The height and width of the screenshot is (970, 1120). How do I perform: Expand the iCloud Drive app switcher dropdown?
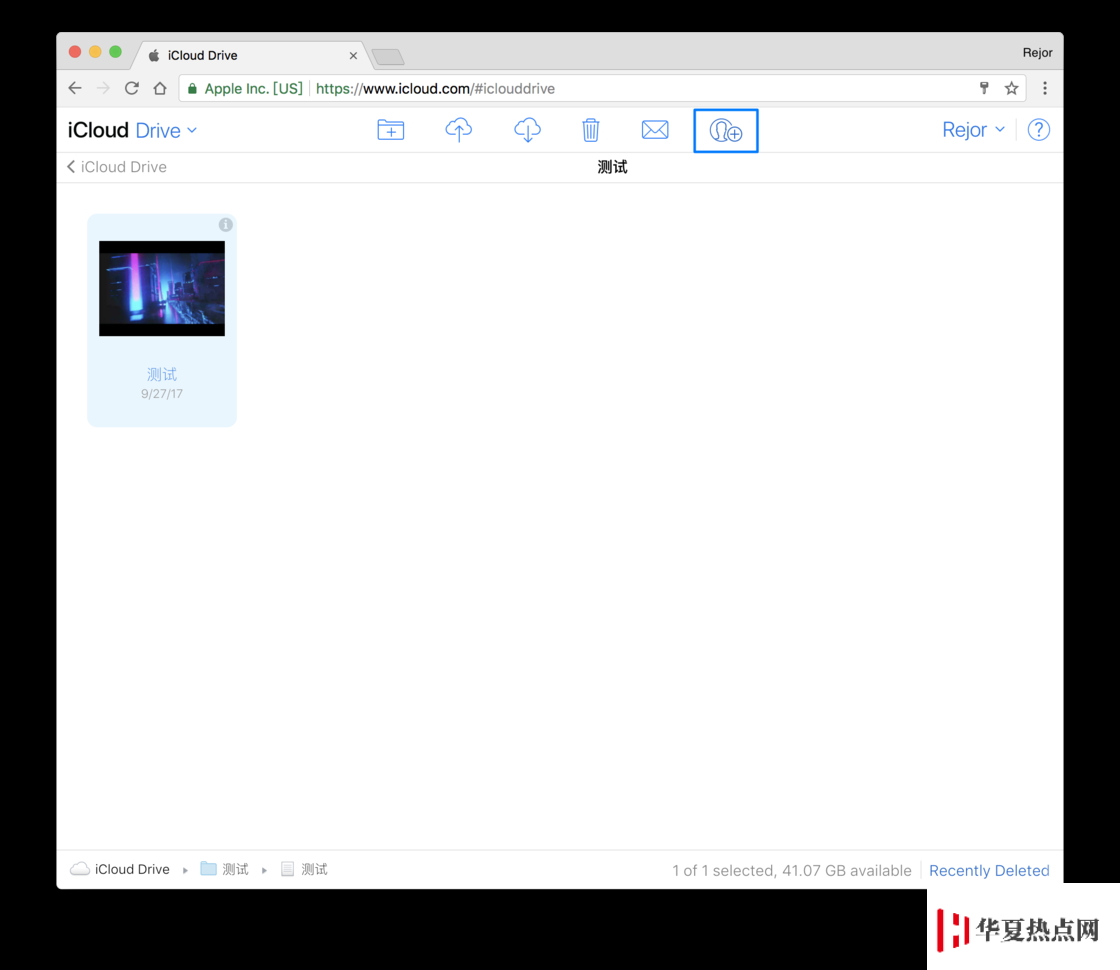point(166,131)
